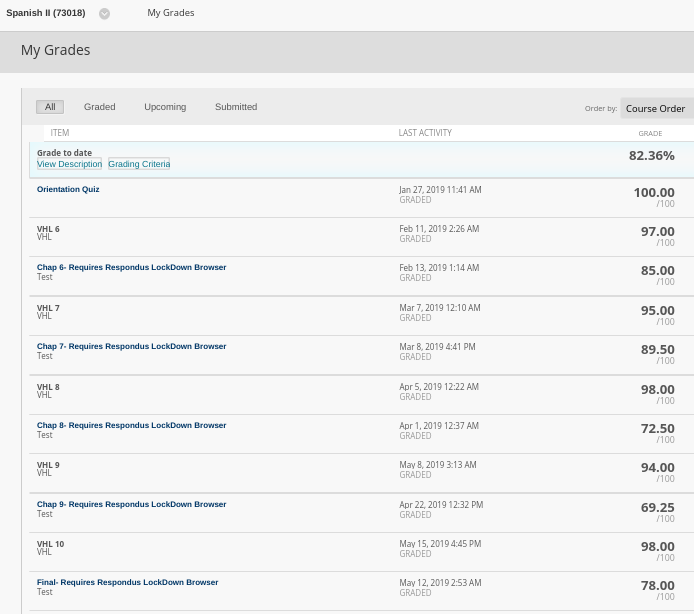Open the Grading Criteria link
The height and width of the screenshot is (614, 694).
coord(139,164)
